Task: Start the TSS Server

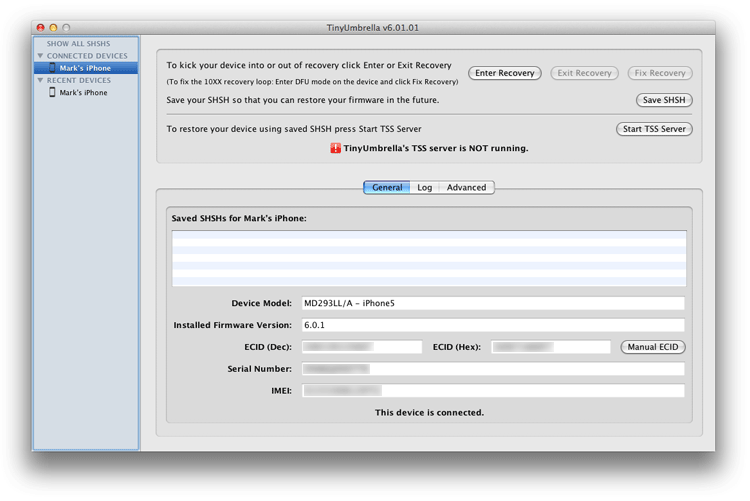Action: (x=654, y=129)
